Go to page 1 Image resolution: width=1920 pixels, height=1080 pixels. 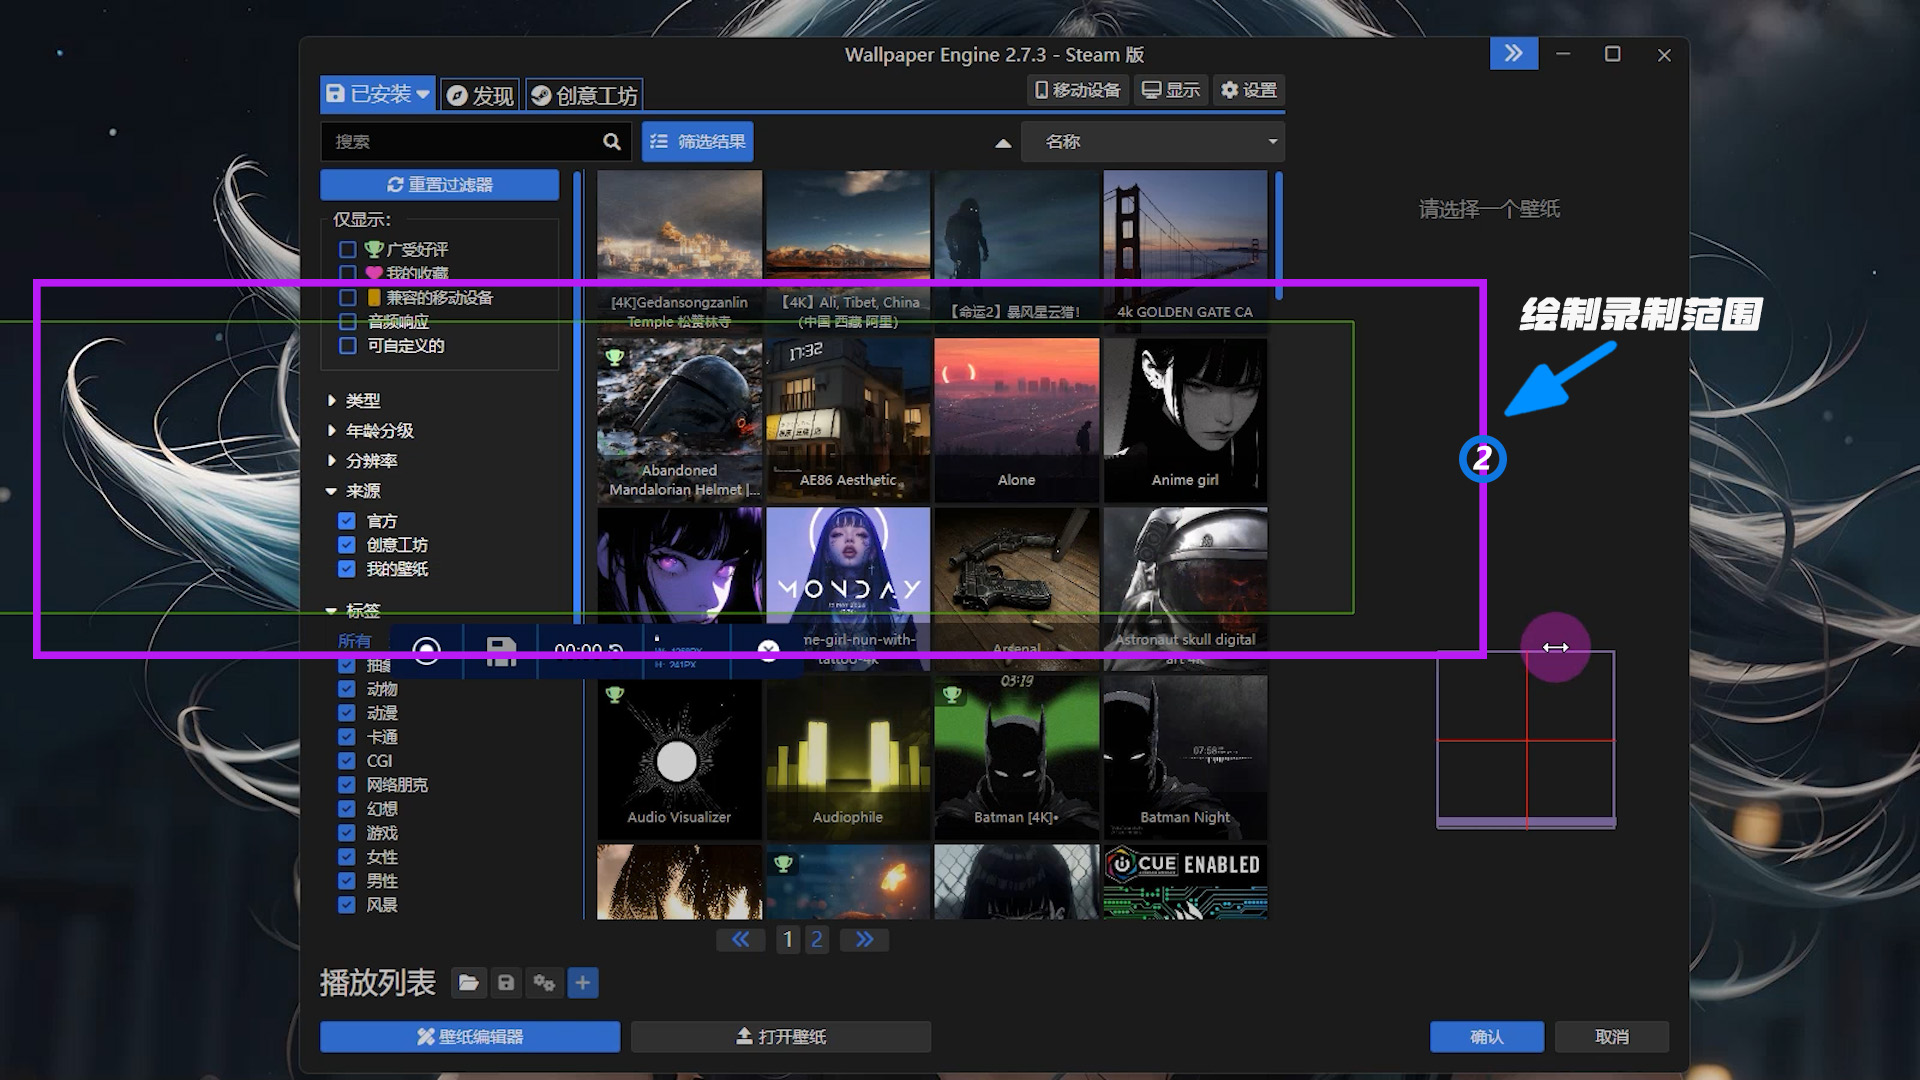(788, 939)
